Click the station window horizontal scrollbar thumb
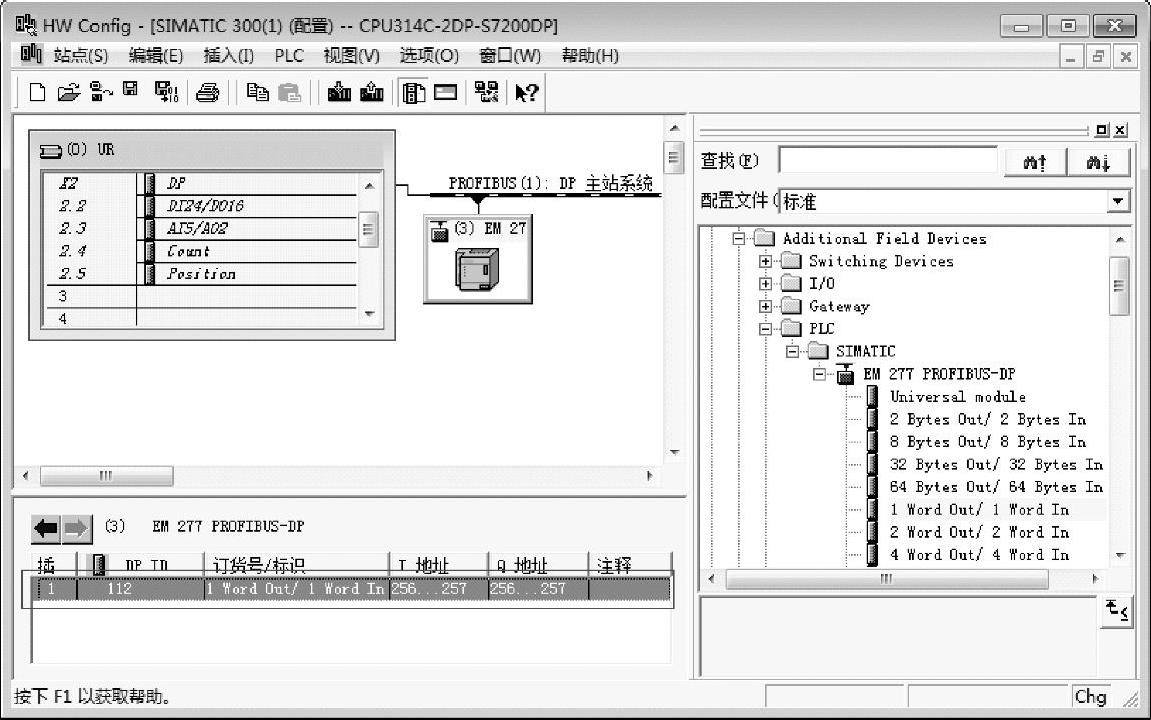This screenshot has width=1151, height=720. coord(106,476)
